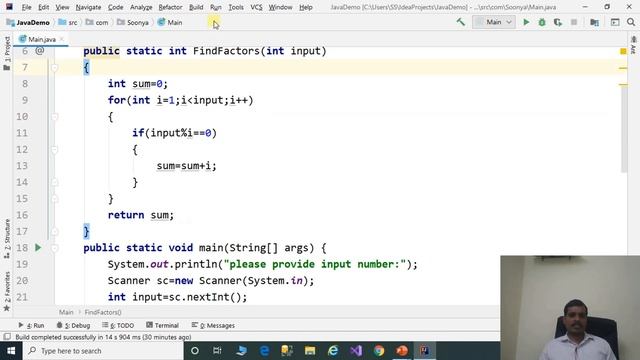Open the Favorites tool window on left sidebar
The width and height of the screenshot is (640, 360).
click(7, 291)
